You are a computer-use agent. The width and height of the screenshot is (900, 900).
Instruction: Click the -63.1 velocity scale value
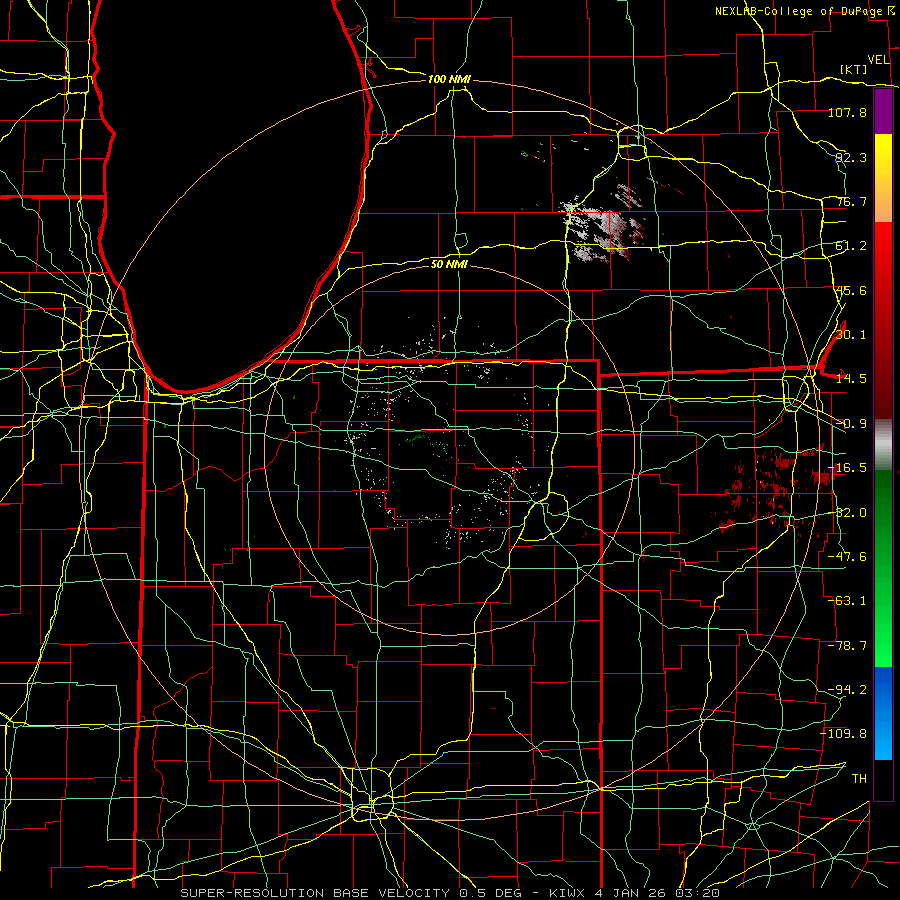(847, 601)
